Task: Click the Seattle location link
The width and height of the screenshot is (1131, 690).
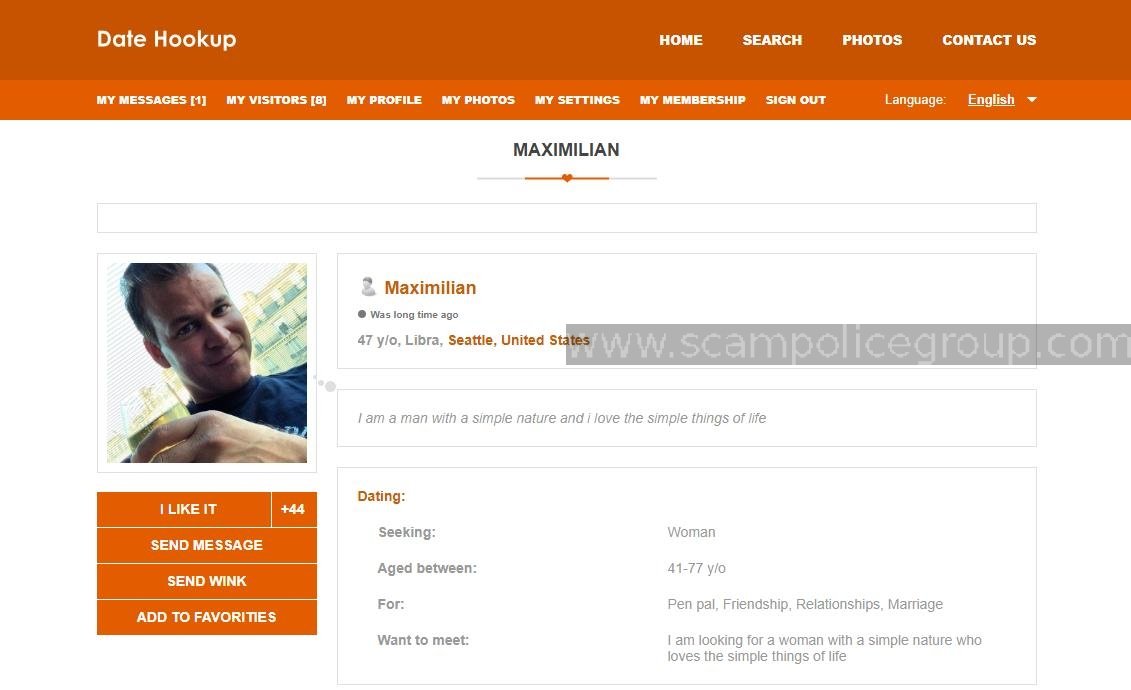Action: point(470,340)
